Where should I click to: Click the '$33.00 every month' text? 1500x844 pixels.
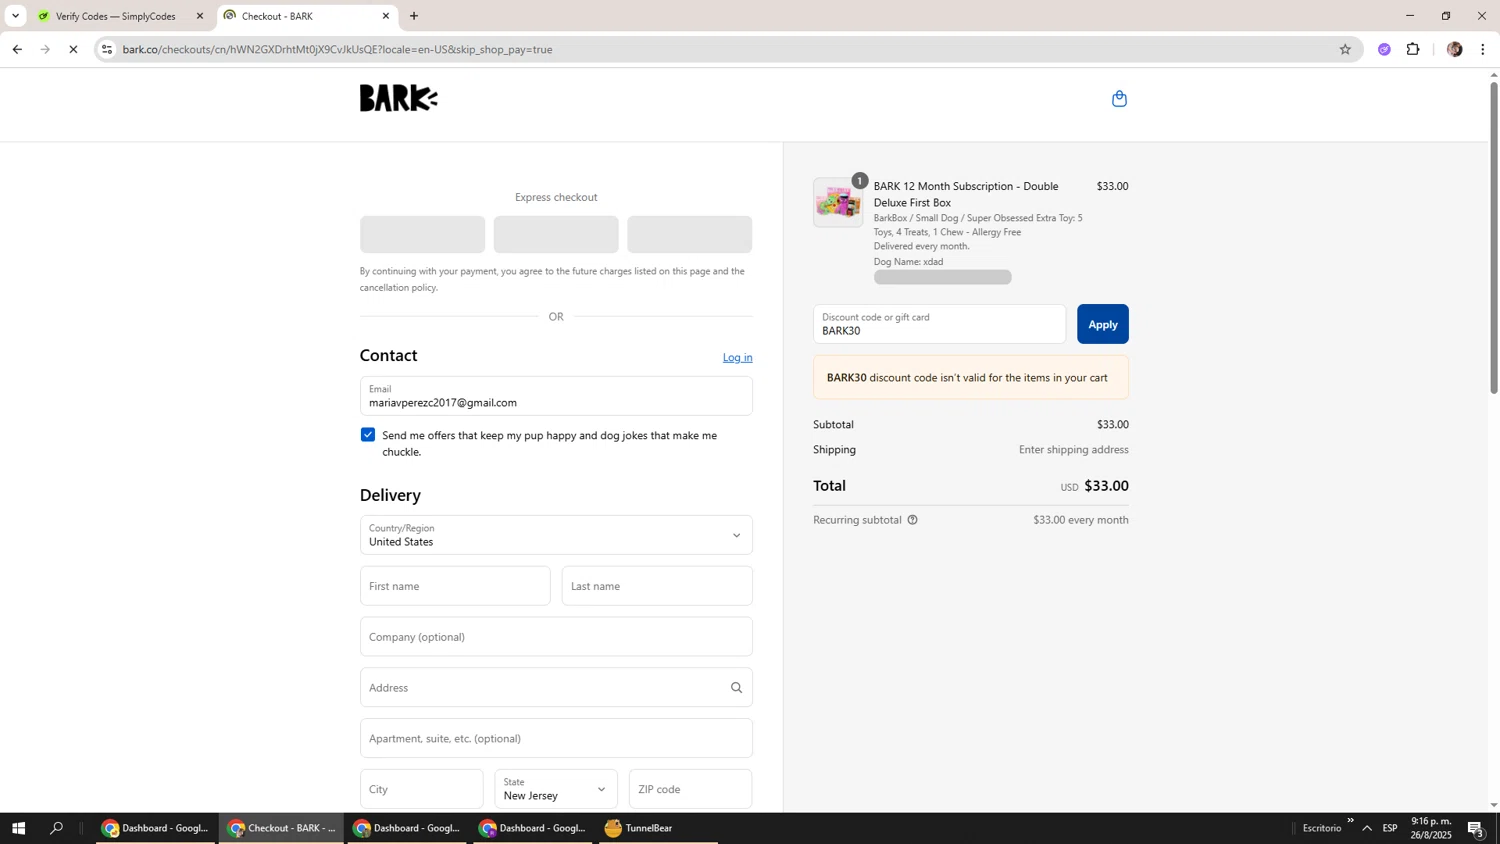click(1080, 520)
